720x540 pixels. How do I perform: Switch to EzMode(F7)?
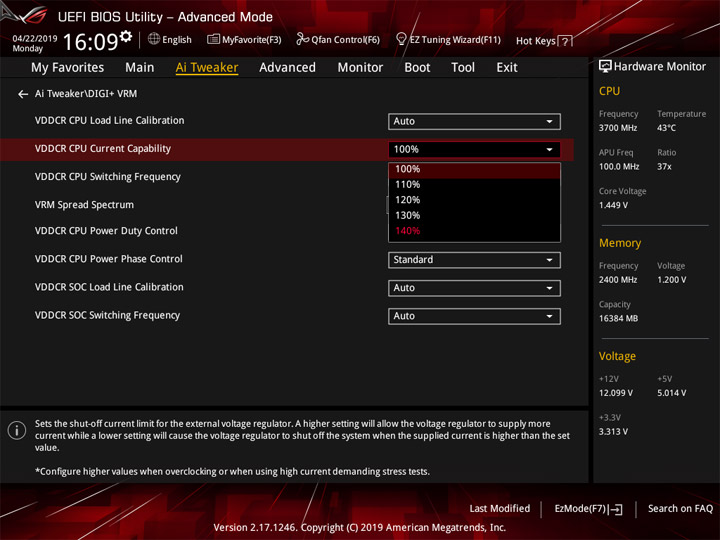(x=589, y=509)
